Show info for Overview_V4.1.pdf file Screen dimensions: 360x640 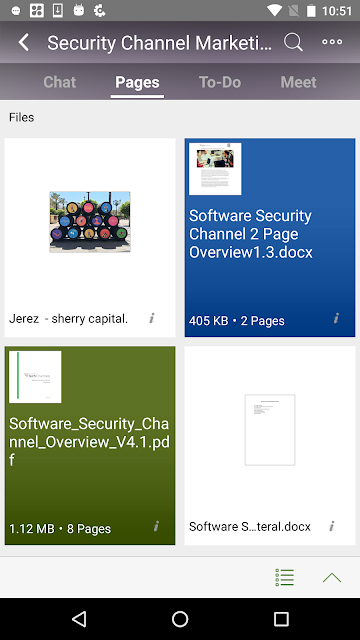click(x=156, y=526)
